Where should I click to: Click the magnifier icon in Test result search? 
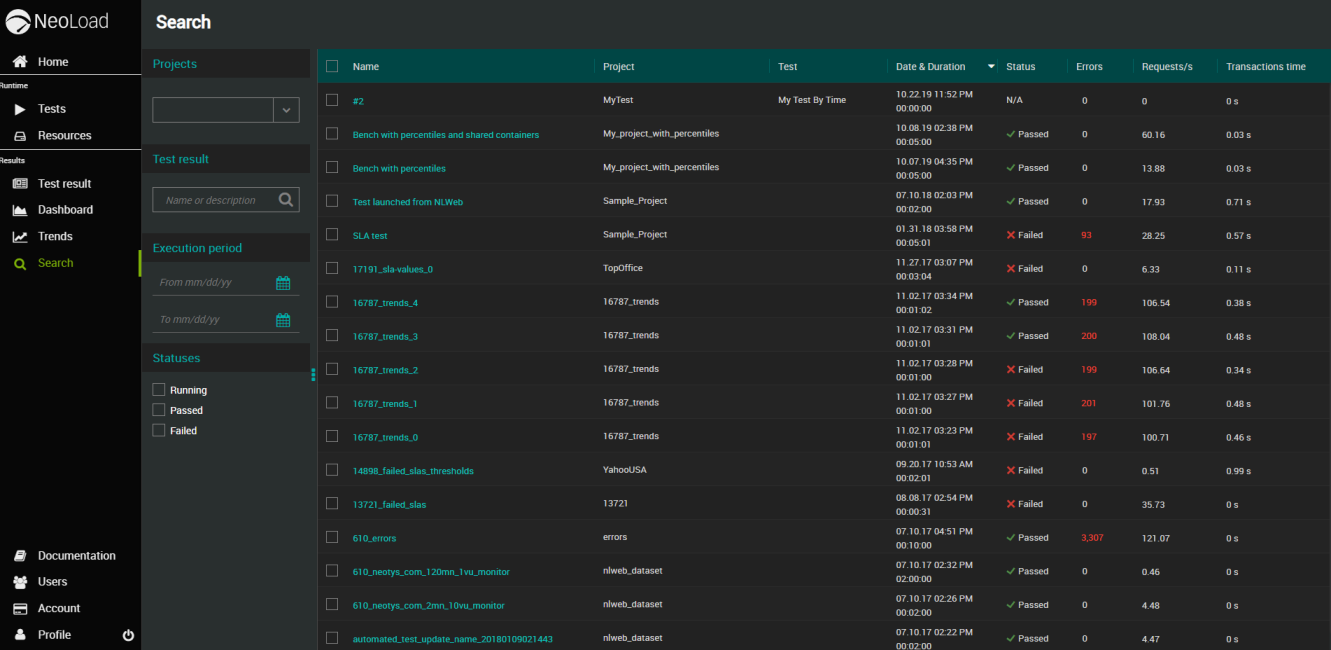pos(286,200)
